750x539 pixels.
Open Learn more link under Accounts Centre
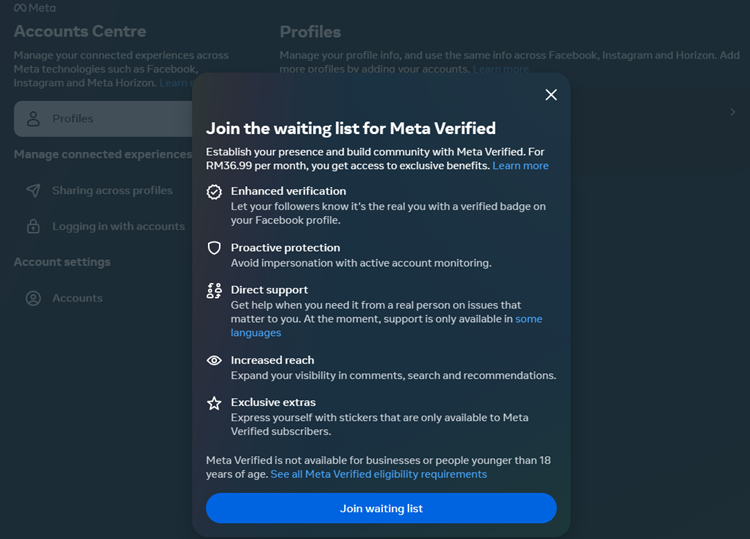pyautogui.click(x=176, y=83)
